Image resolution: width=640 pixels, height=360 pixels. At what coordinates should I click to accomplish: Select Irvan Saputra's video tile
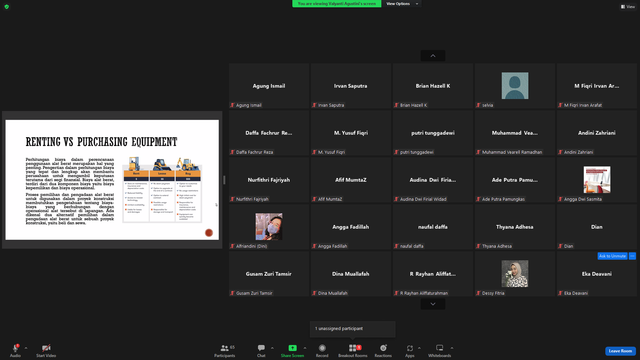tap(351, 86)
